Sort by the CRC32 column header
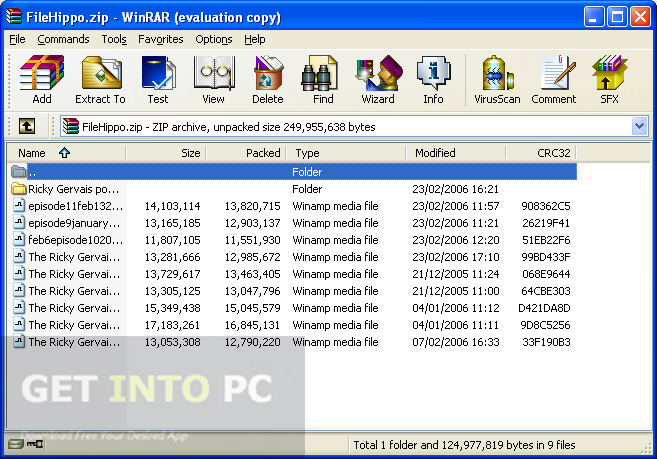Viewport: 657px width, 459px height. click(x=541, y=153)
